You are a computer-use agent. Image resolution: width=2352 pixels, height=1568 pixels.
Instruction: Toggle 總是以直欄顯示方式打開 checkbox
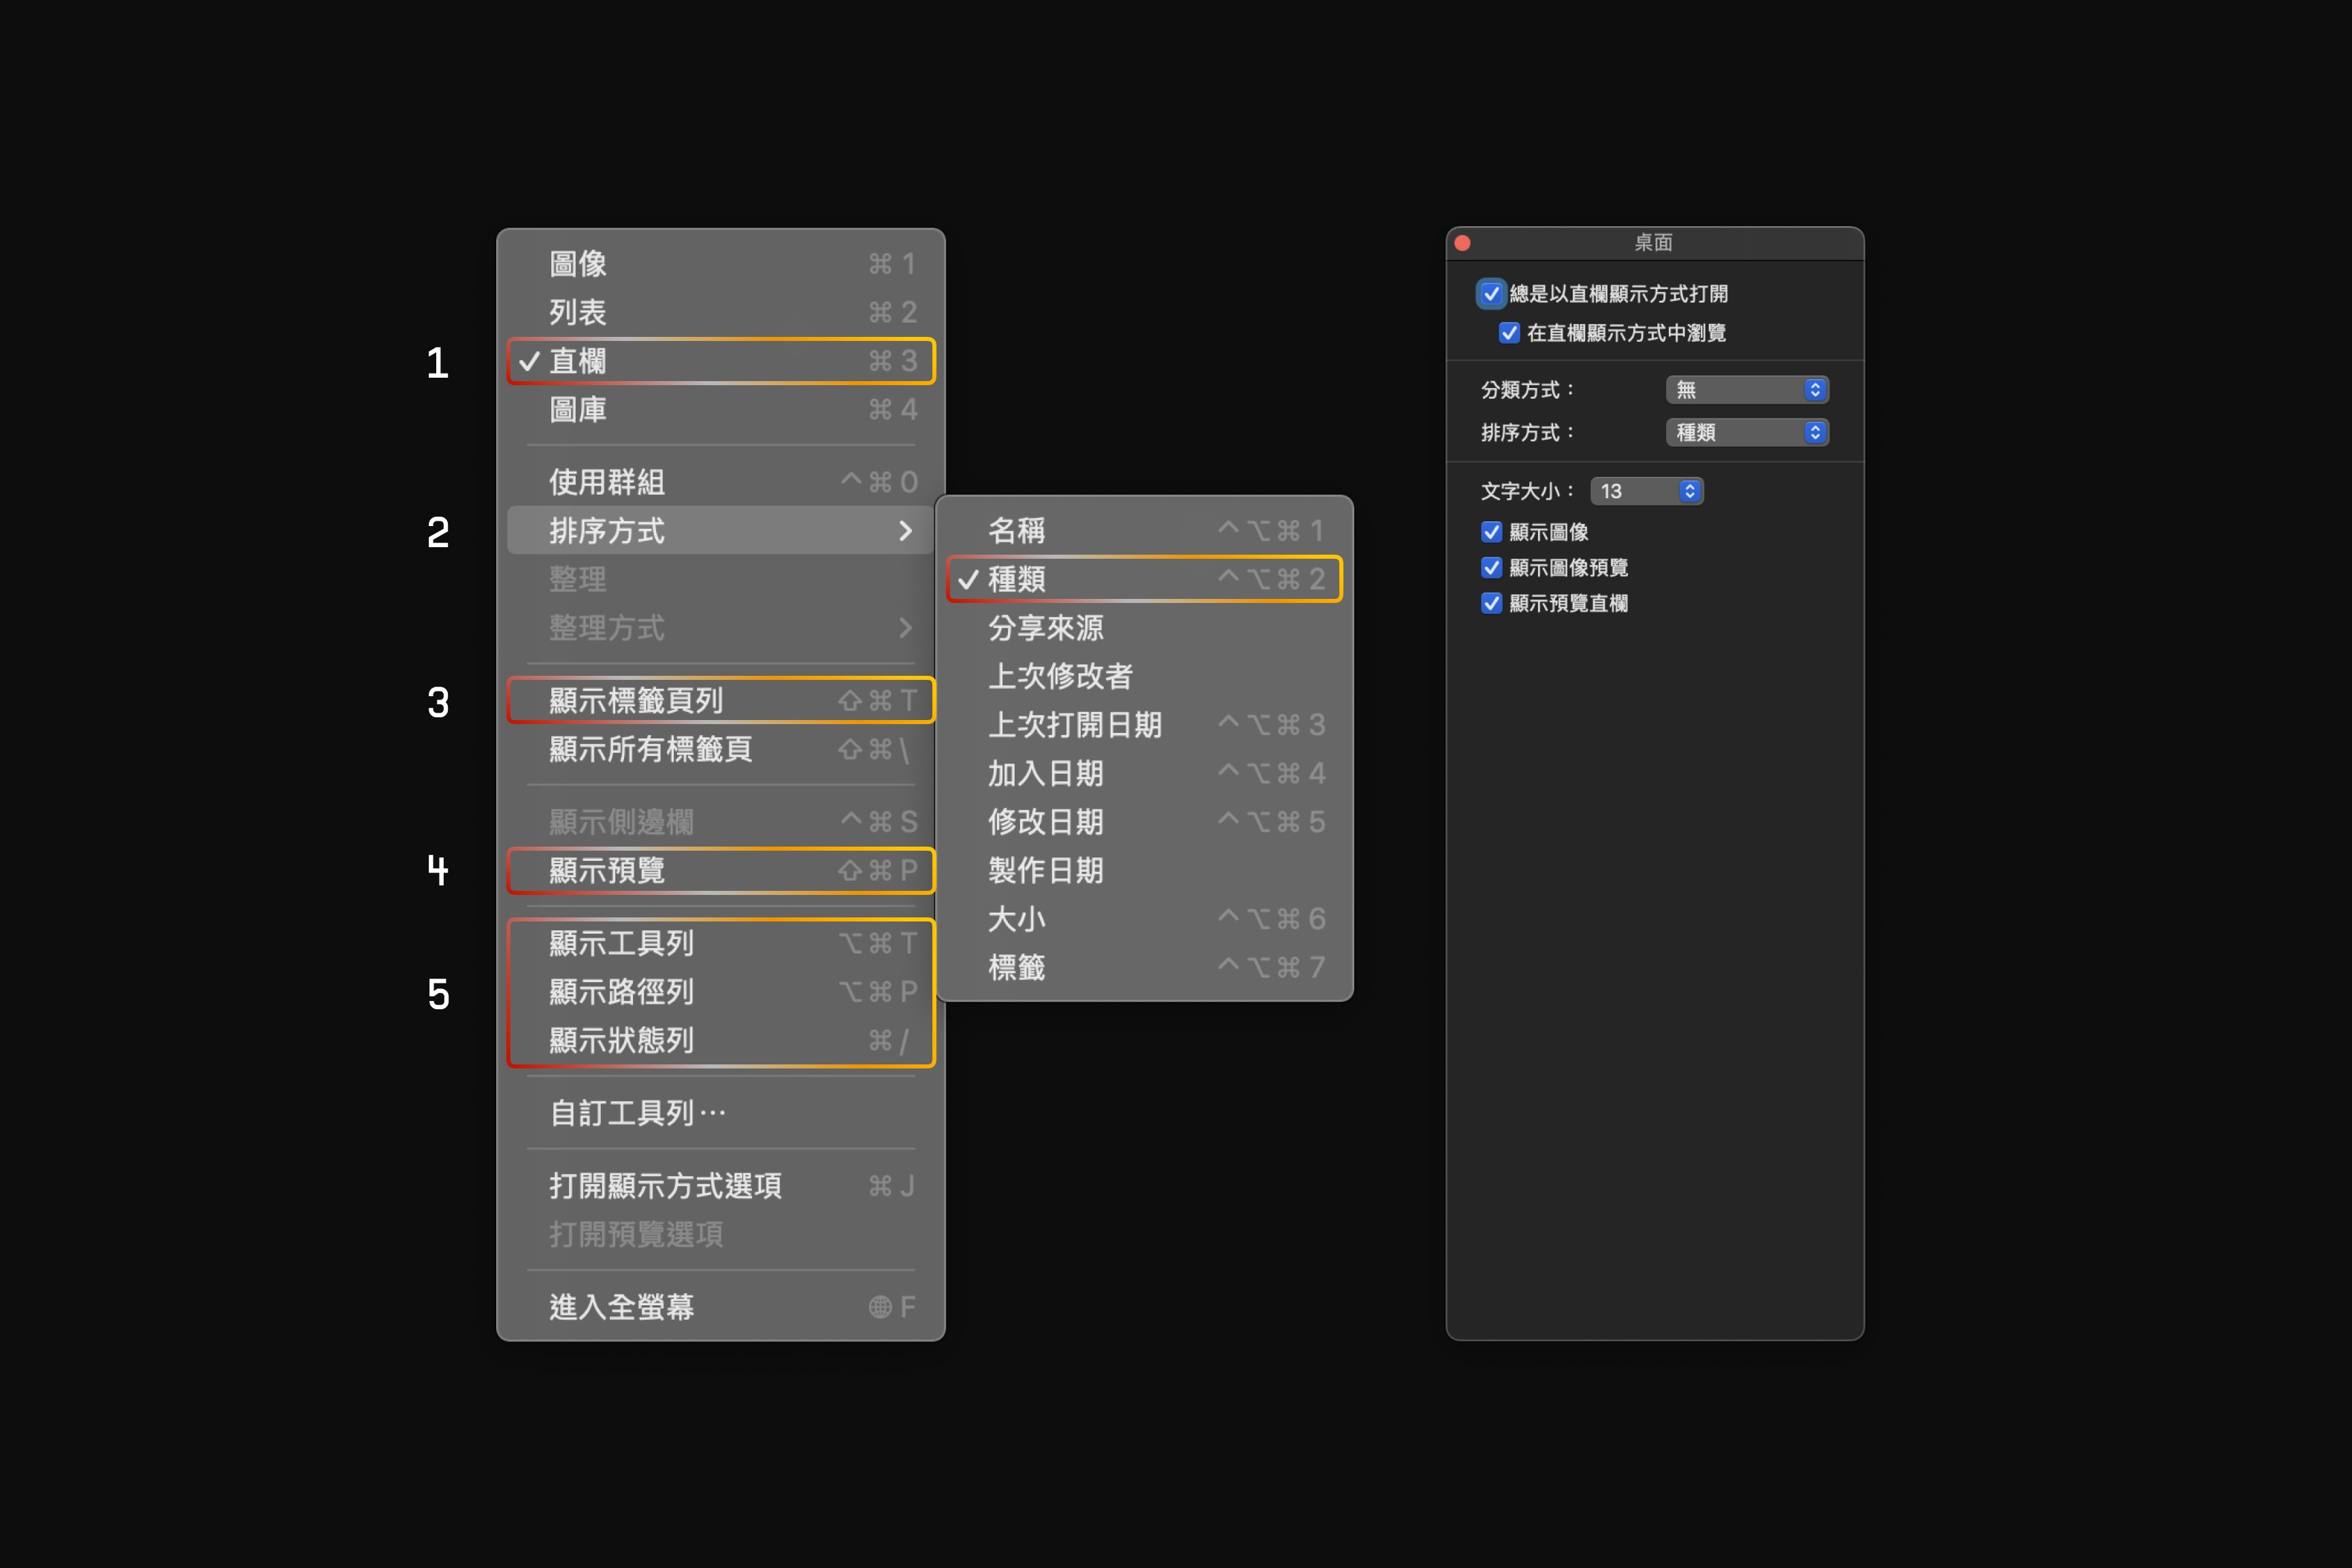1491,294
